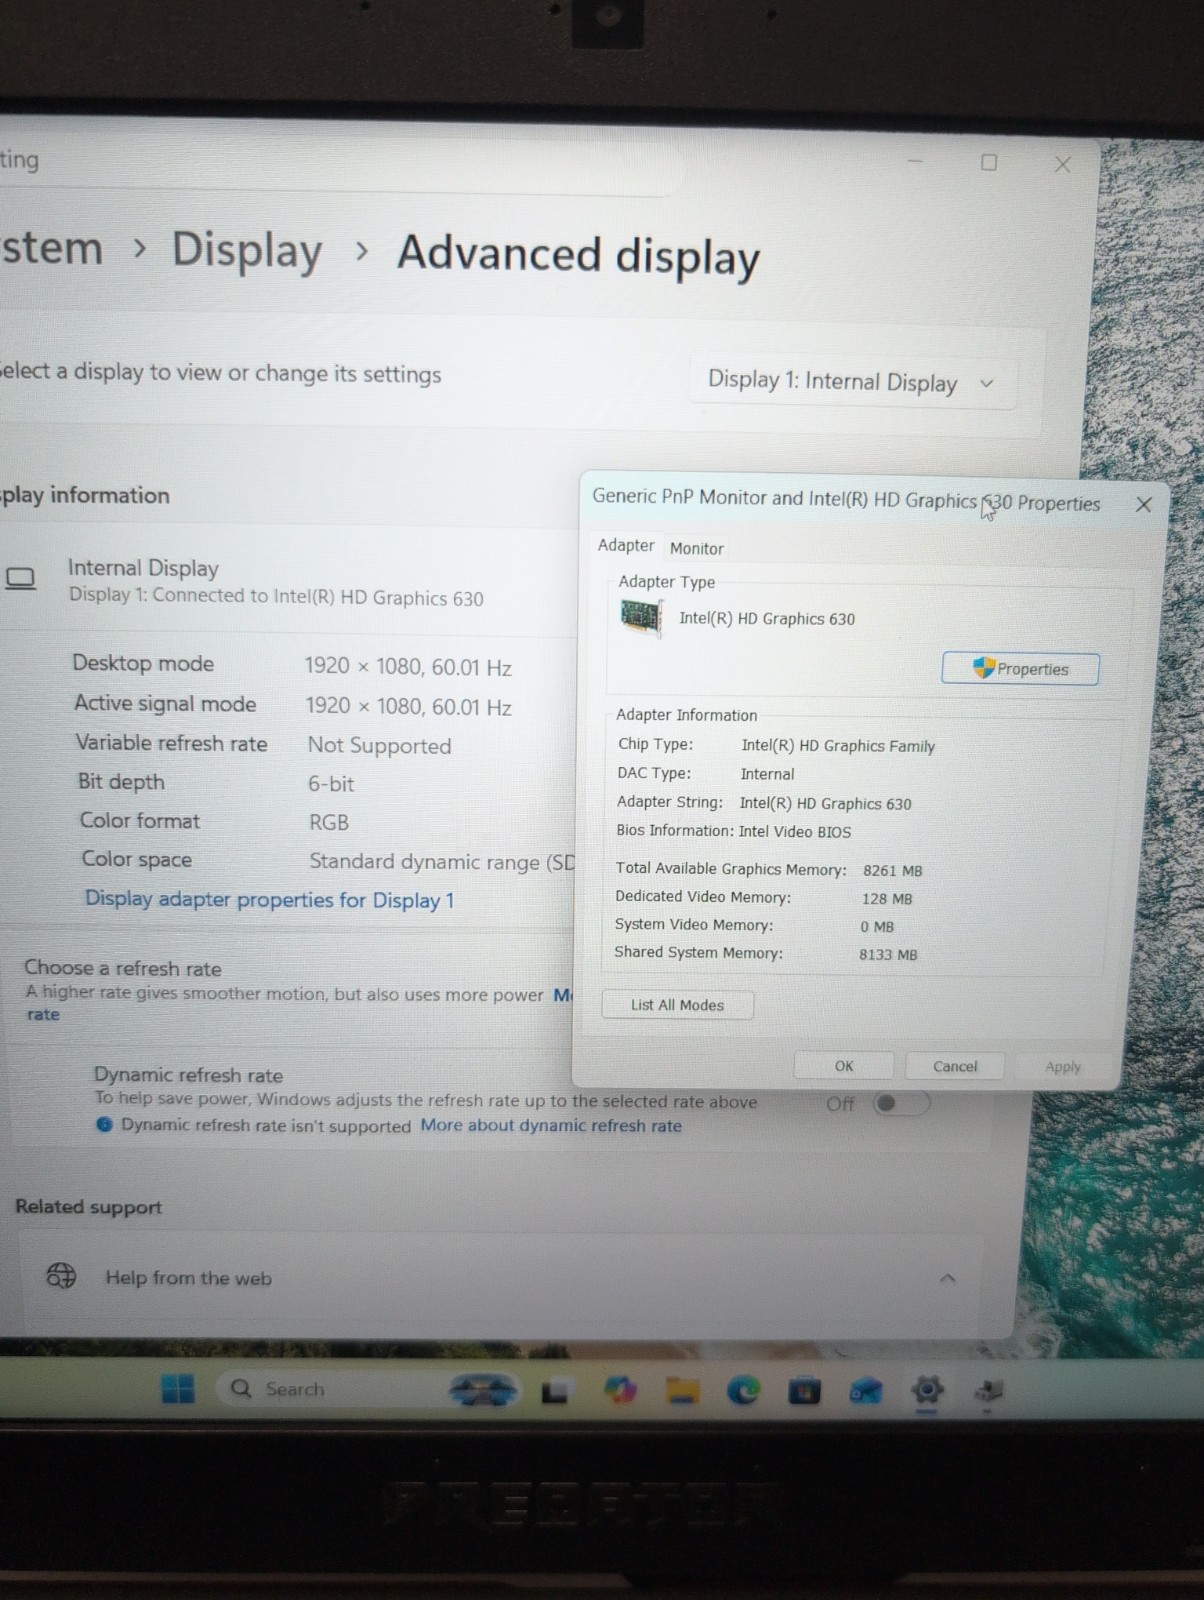The width and height of the screenshot is (1204, 1600).
Task: Click the '128 MB' dedicated video memory value
Action: [887, 898]
